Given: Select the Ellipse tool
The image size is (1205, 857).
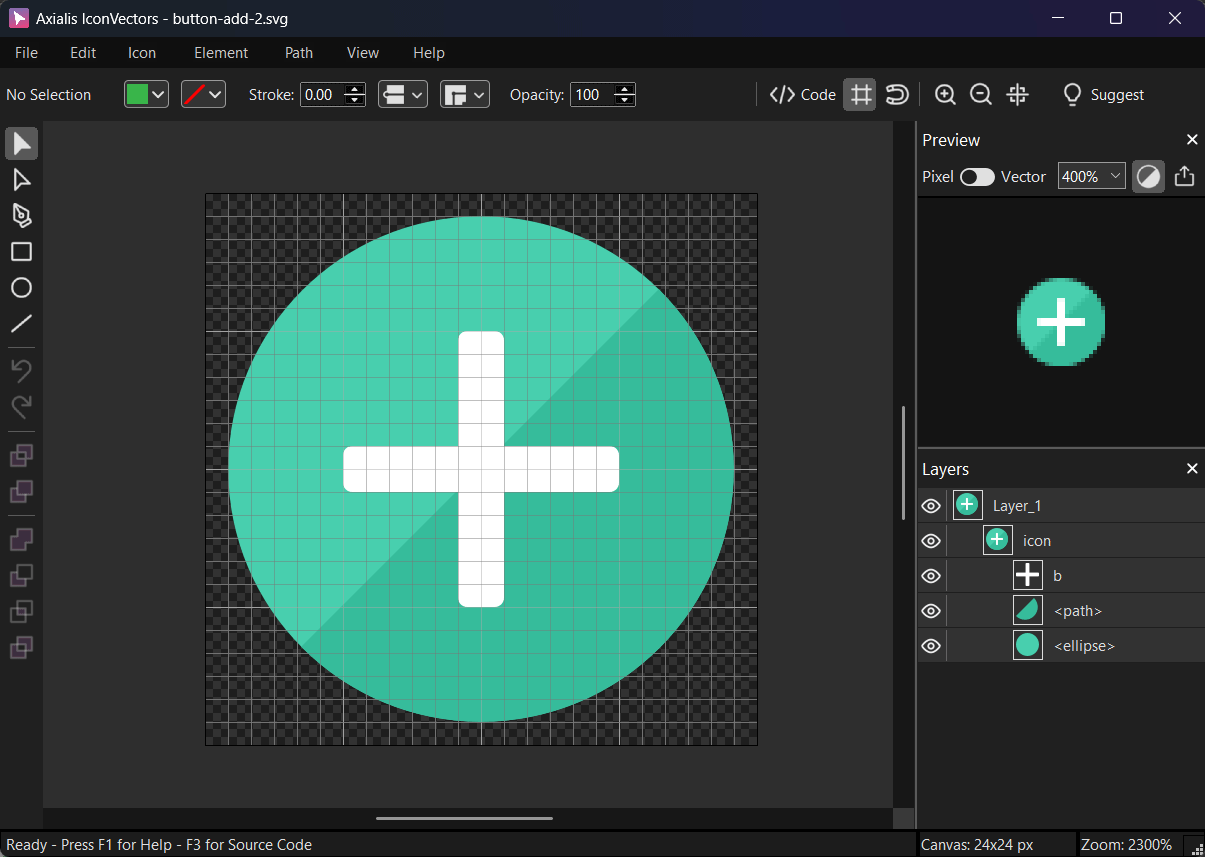Looking at the screenshot, I should (x=21, y=288).
